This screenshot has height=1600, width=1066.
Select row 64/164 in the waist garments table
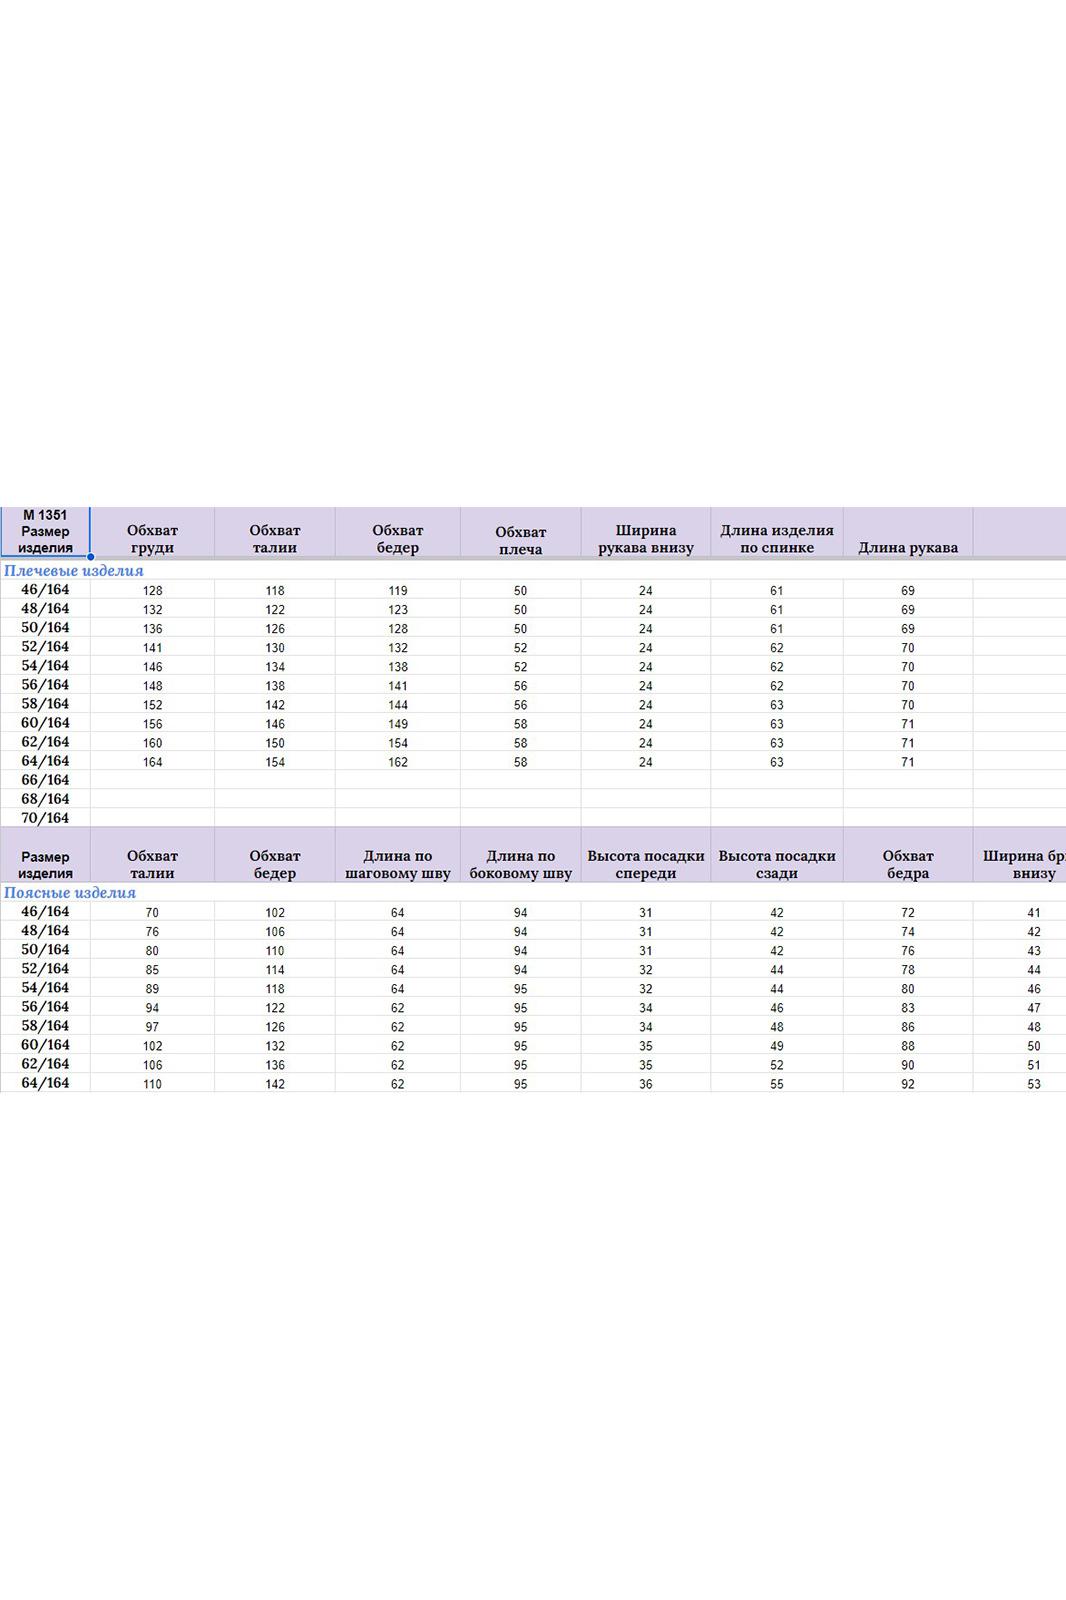tap(45, 1083)
